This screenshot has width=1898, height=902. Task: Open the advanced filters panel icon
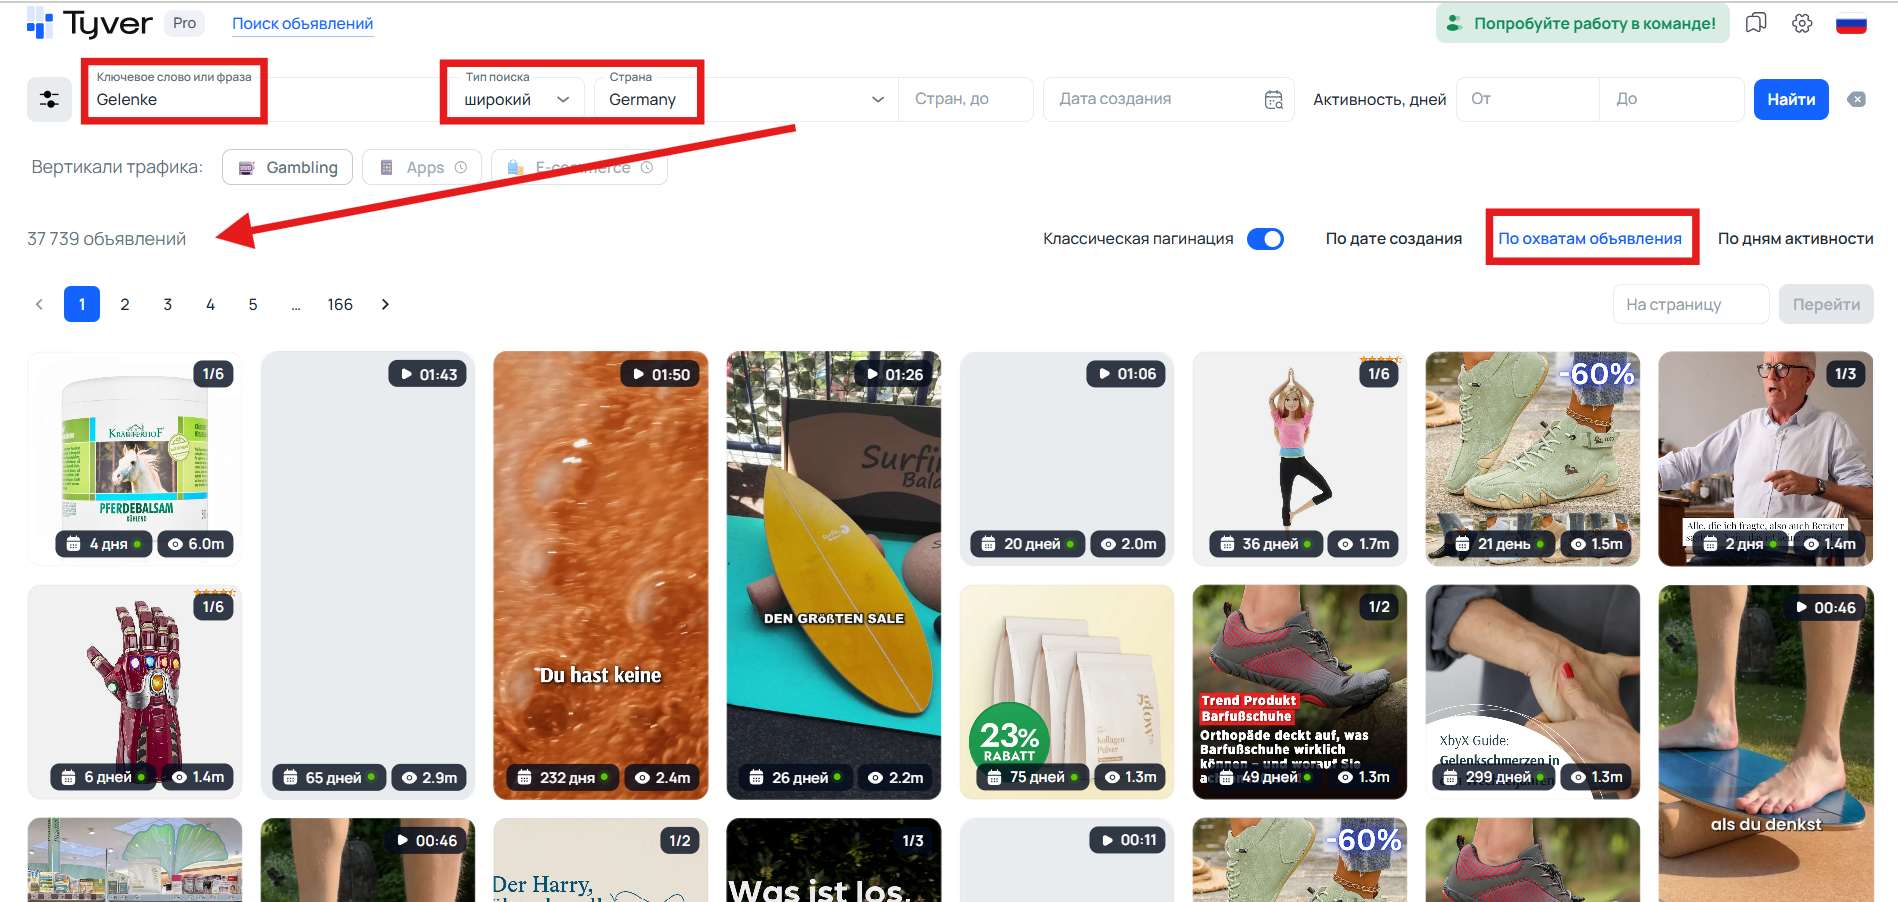coord(49,98)
